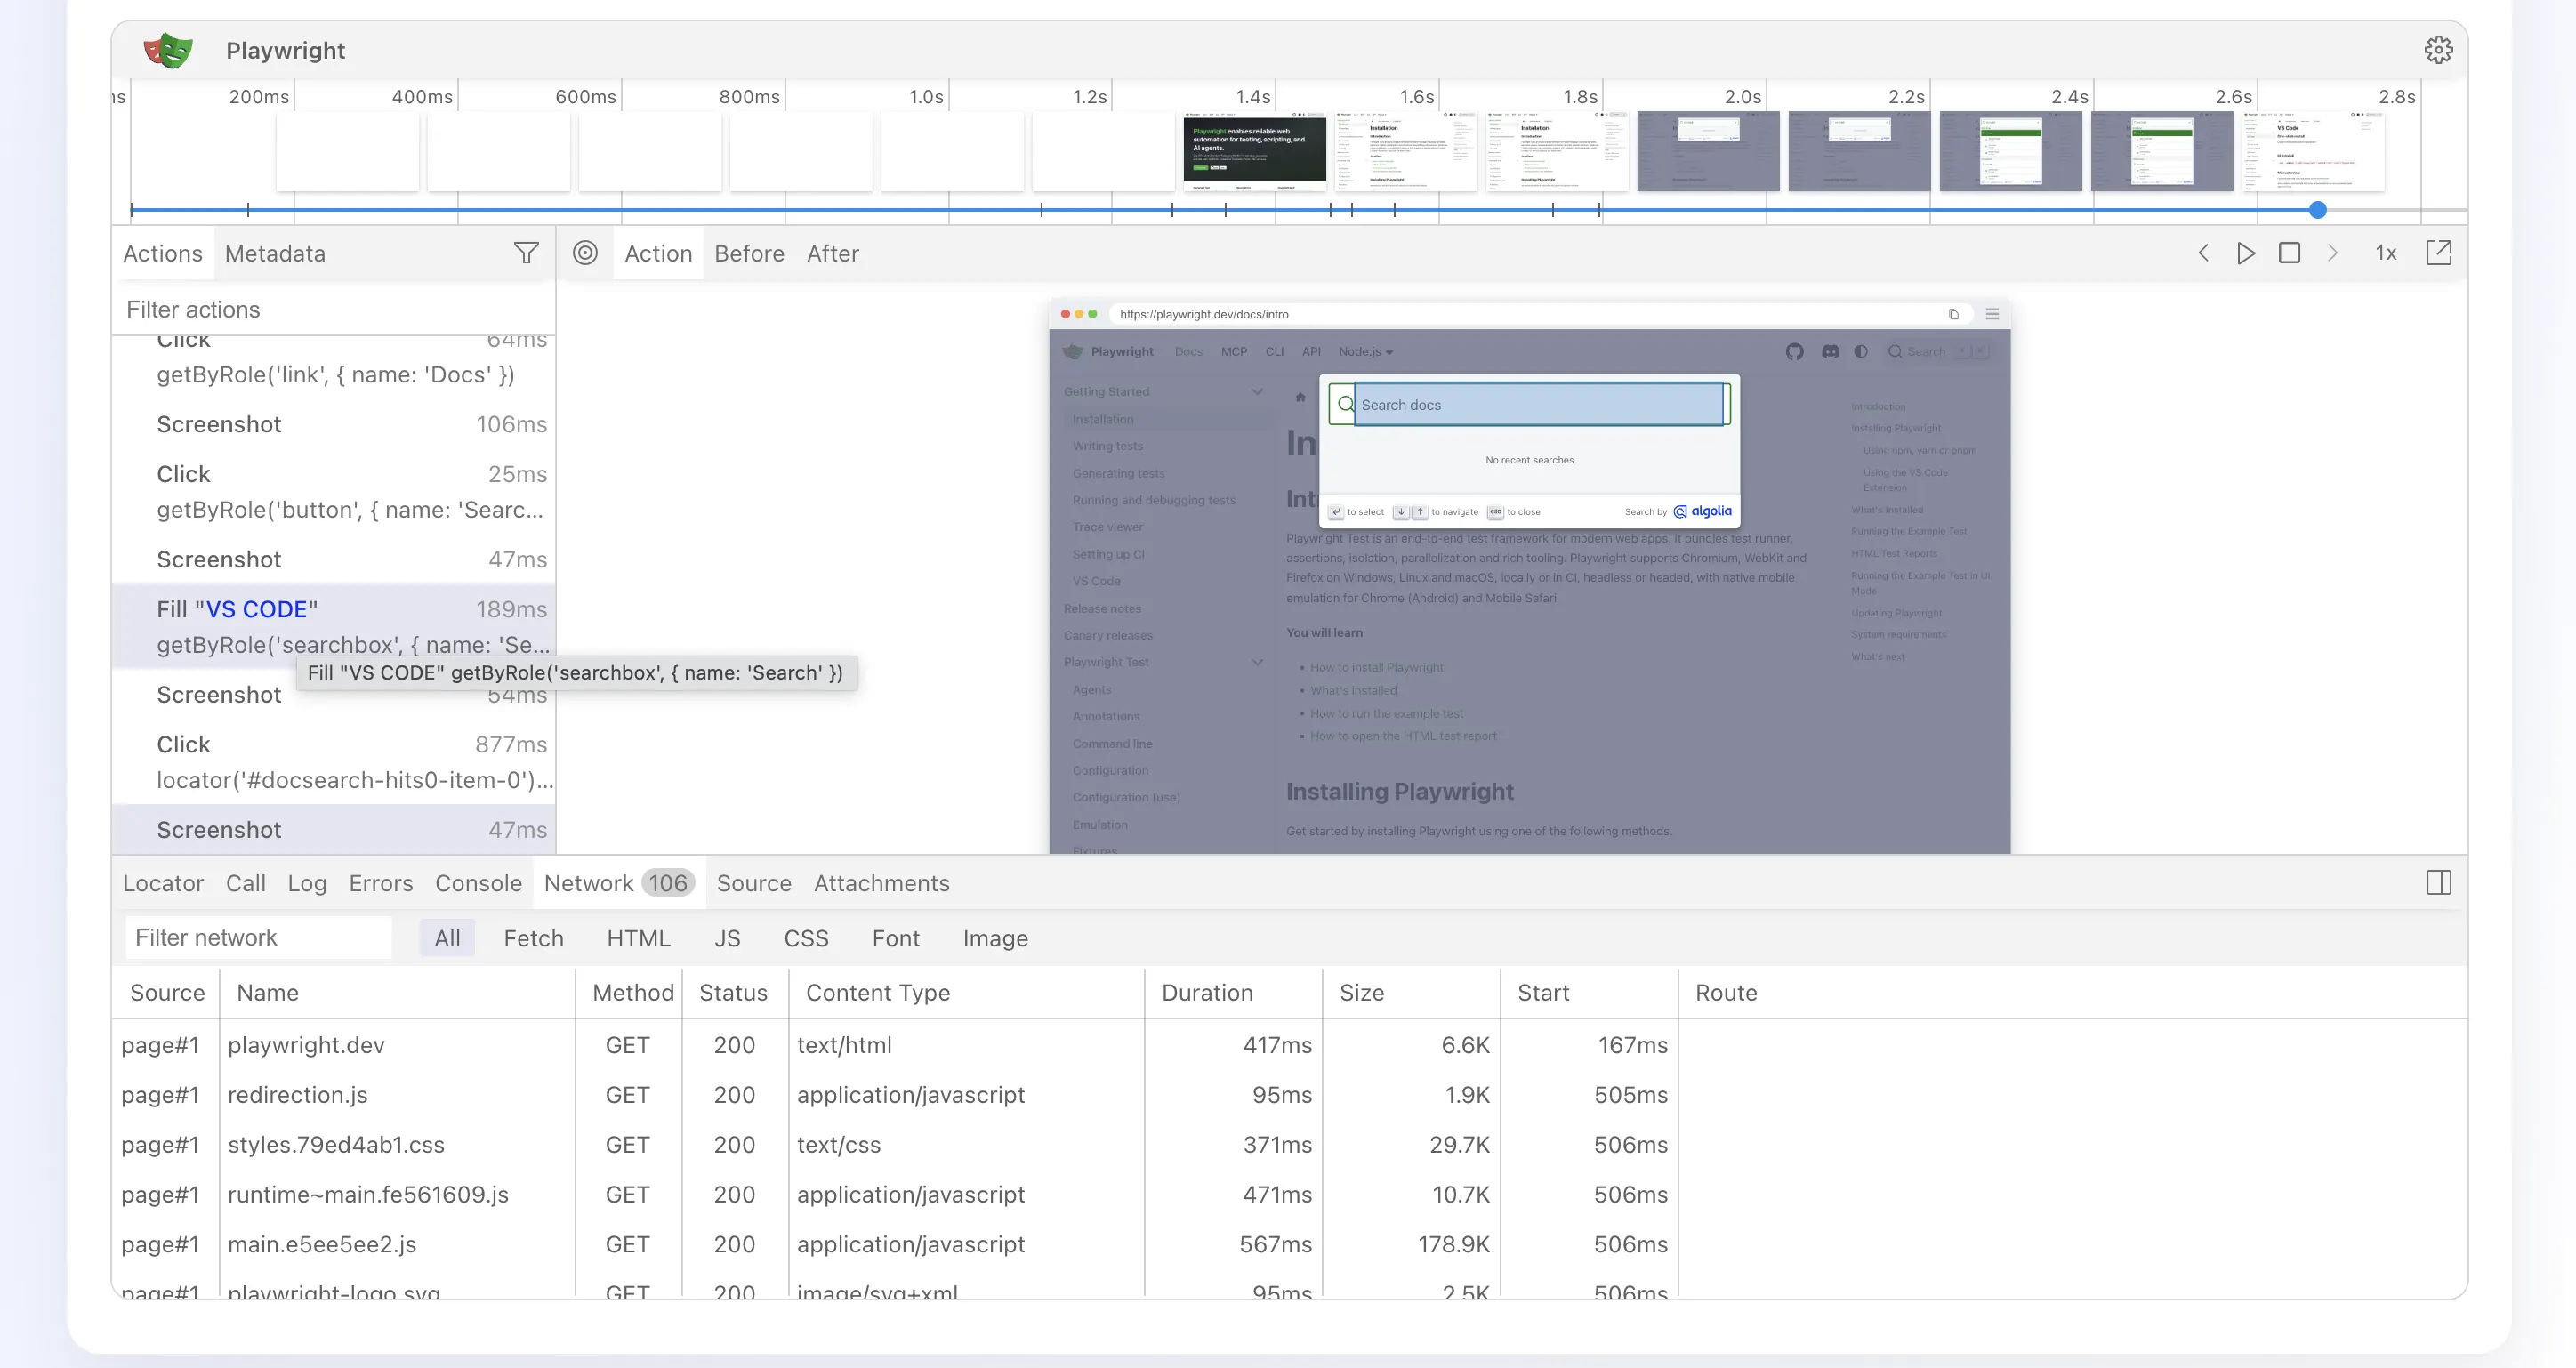Move the timeline position handle
This screenshot has width=2576, height=1368.
point(2317,210)
